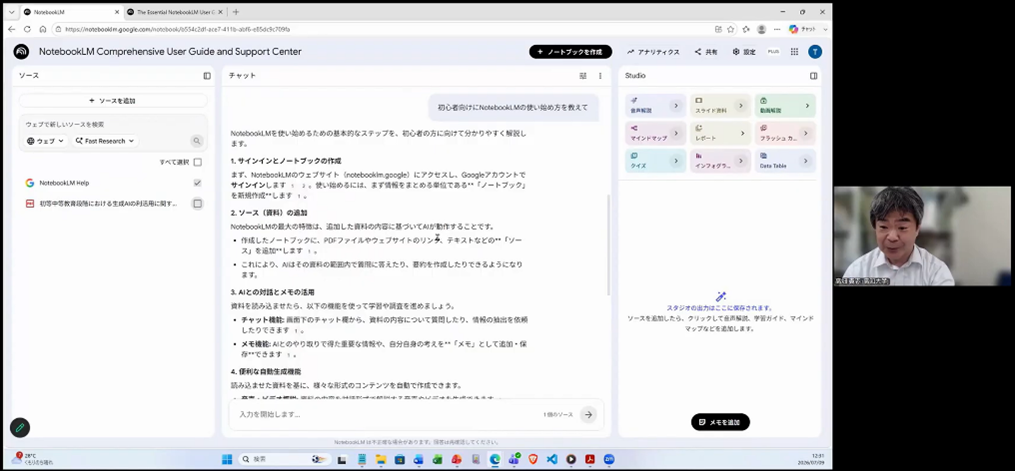Click the browser home icon
Screen dimensions: 1015x471
click(43, 29)
